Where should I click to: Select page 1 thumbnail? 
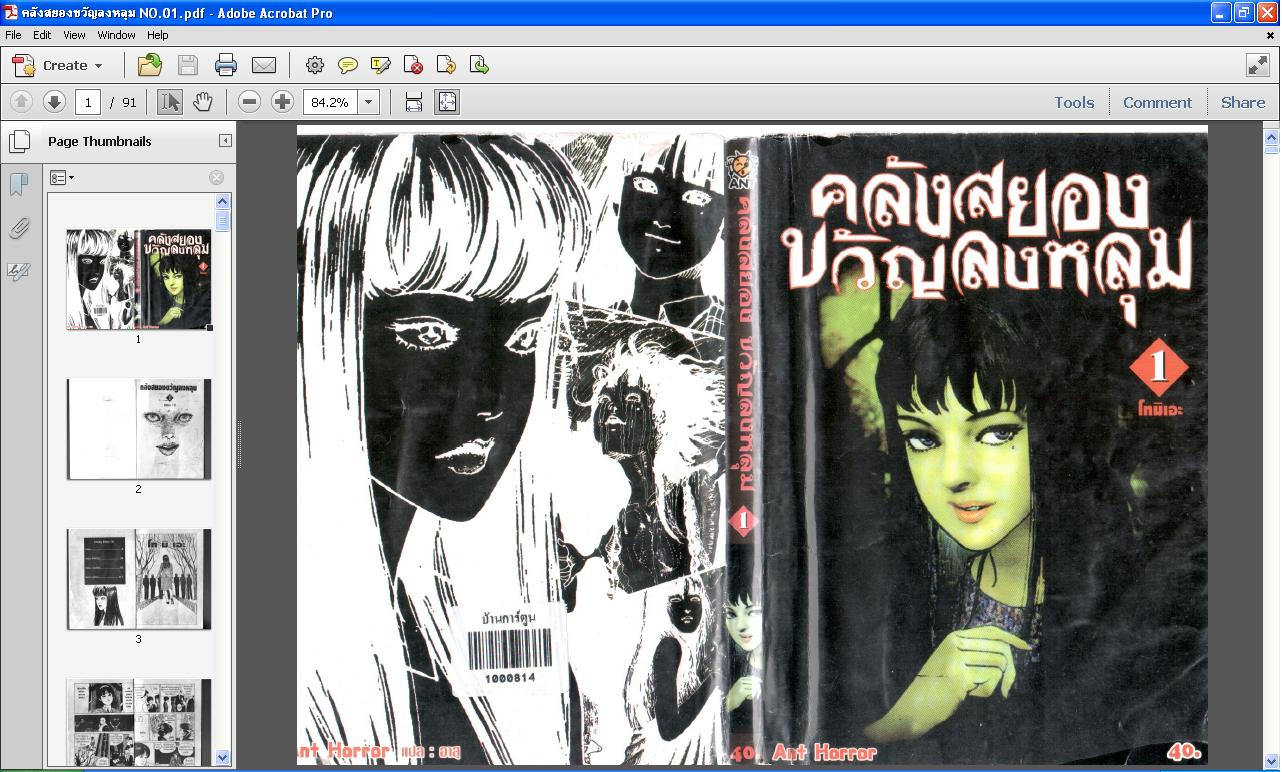(139, 279)
